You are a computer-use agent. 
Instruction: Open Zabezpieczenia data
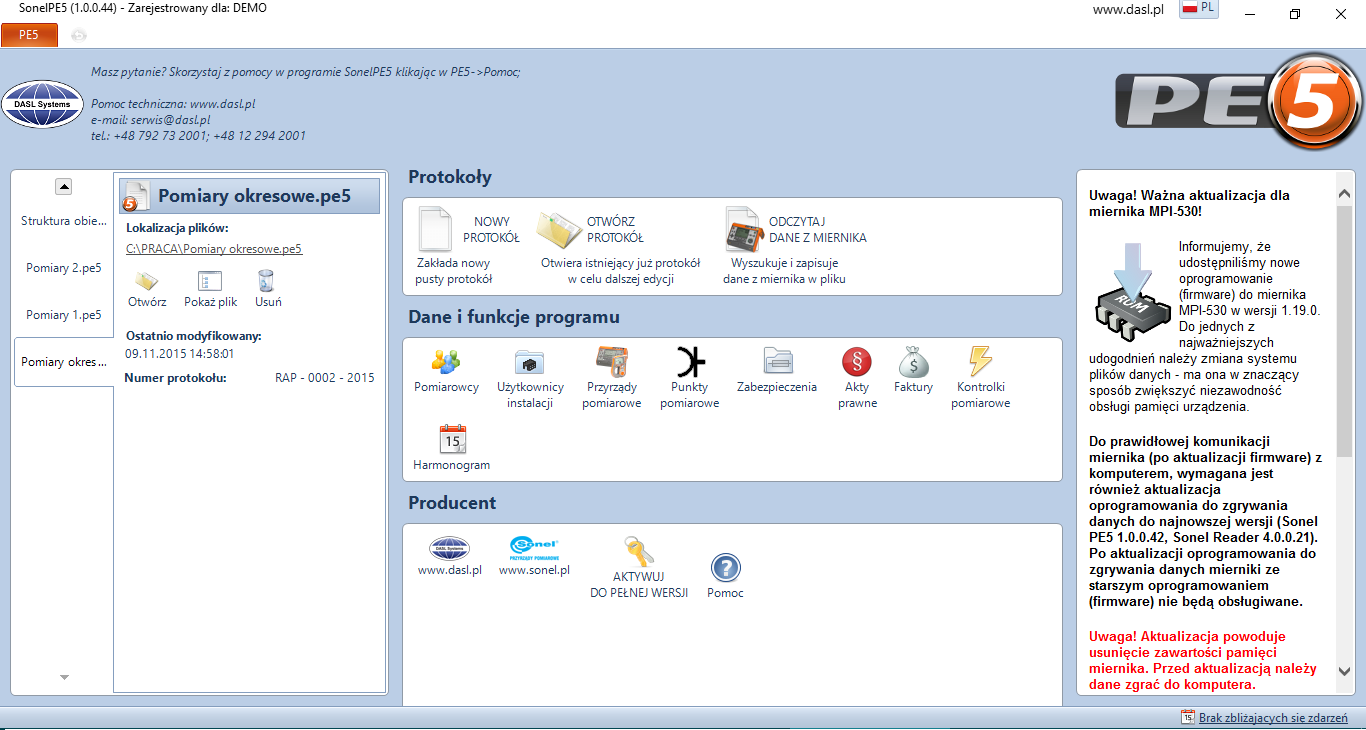pyautogui.click(x=777, y=370)
